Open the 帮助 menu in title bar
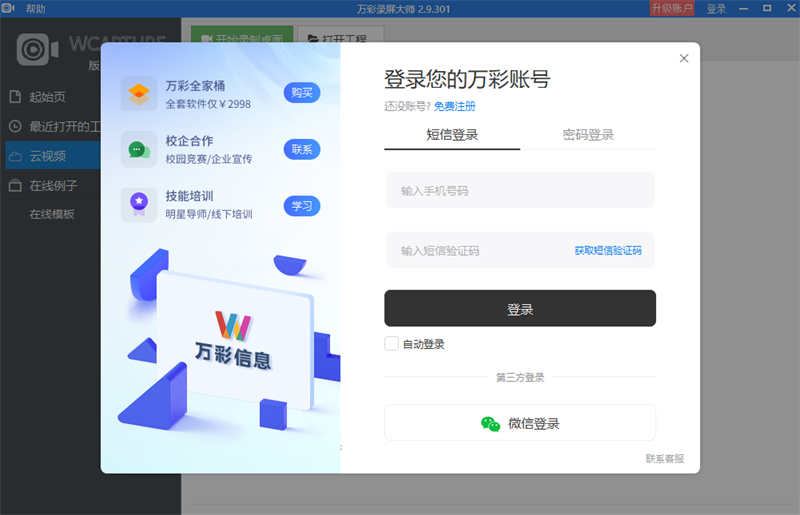 (36, 9)
